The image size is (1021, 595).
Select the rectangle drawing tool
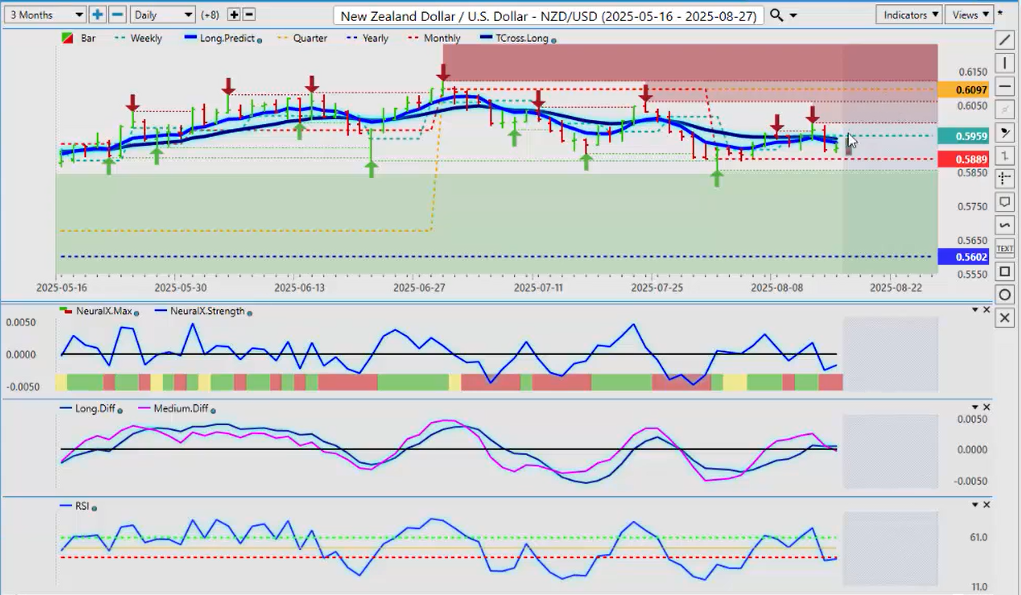point(1005,271)
